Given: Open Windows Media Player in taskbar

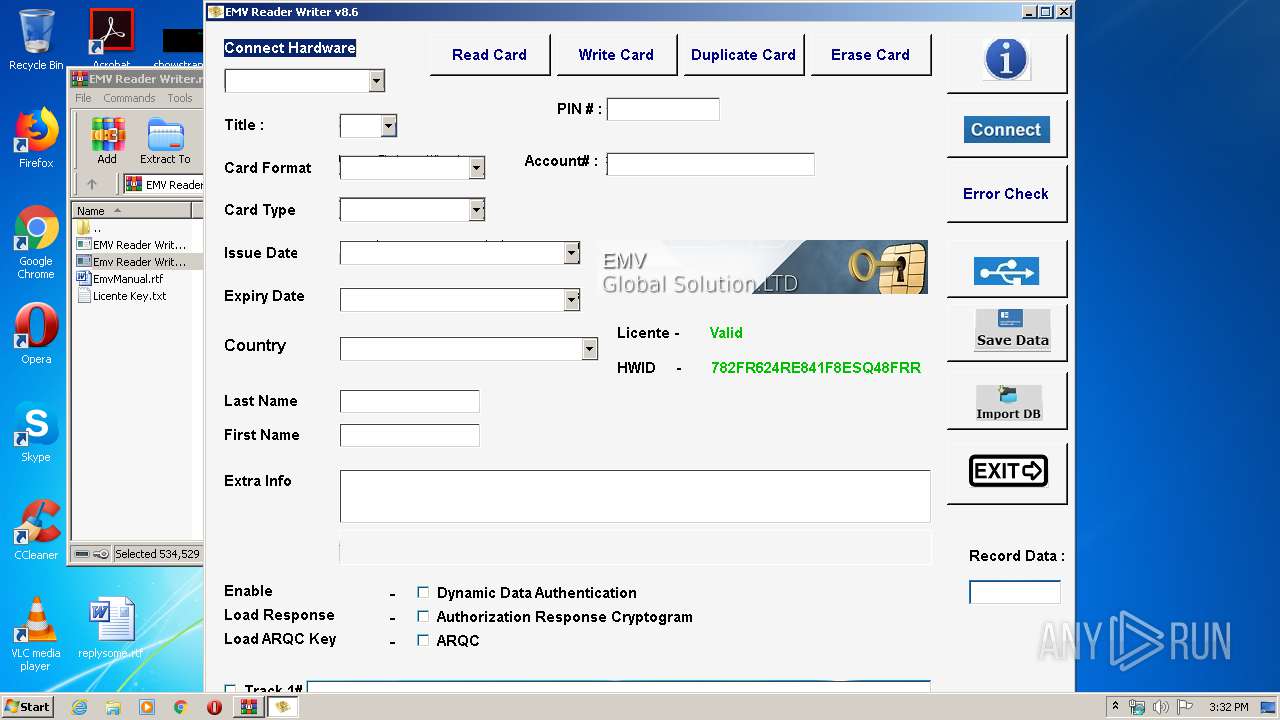Looking at the screenshot, I should click(x=147, y=707).
